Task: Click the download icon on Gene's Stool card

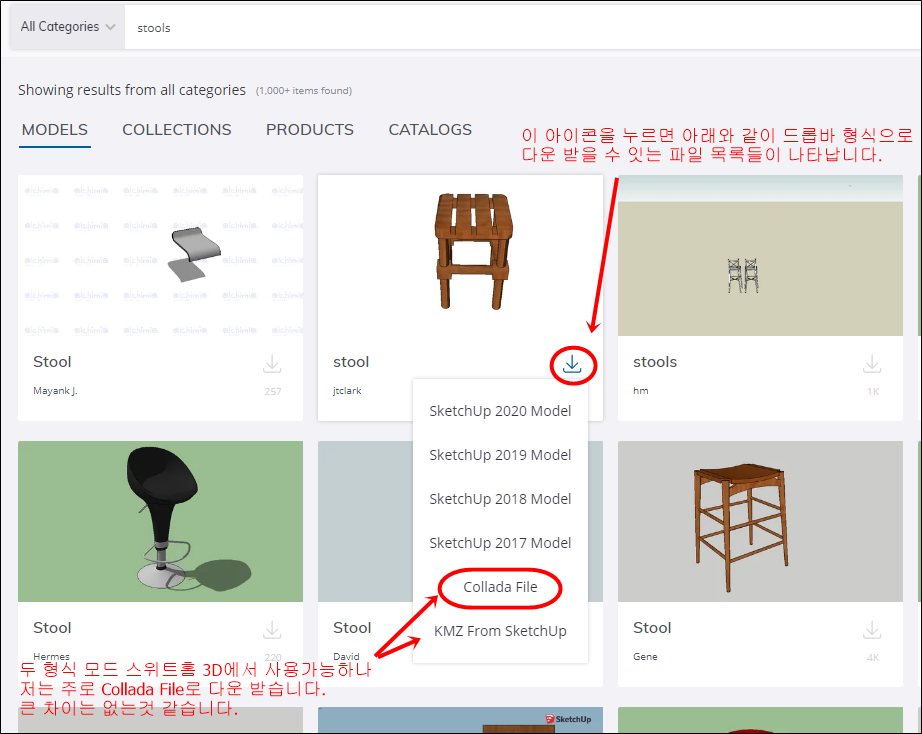Action: (872, 630)
